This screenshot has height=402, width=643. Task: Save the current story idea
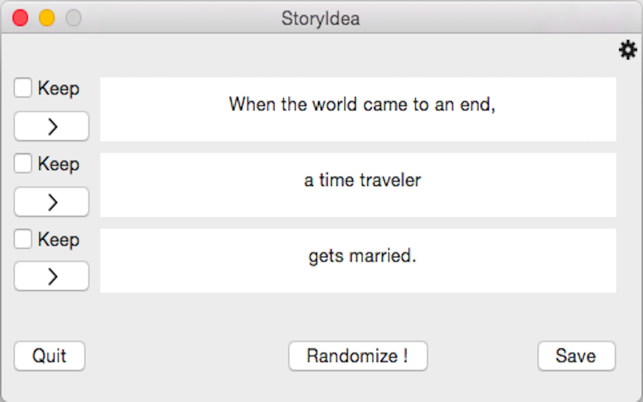(576, 356)
